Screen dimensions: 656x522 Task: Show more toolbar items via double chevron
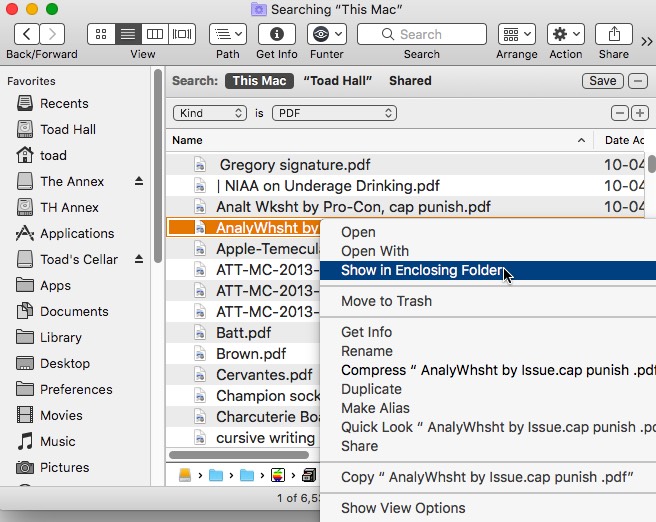647,41
